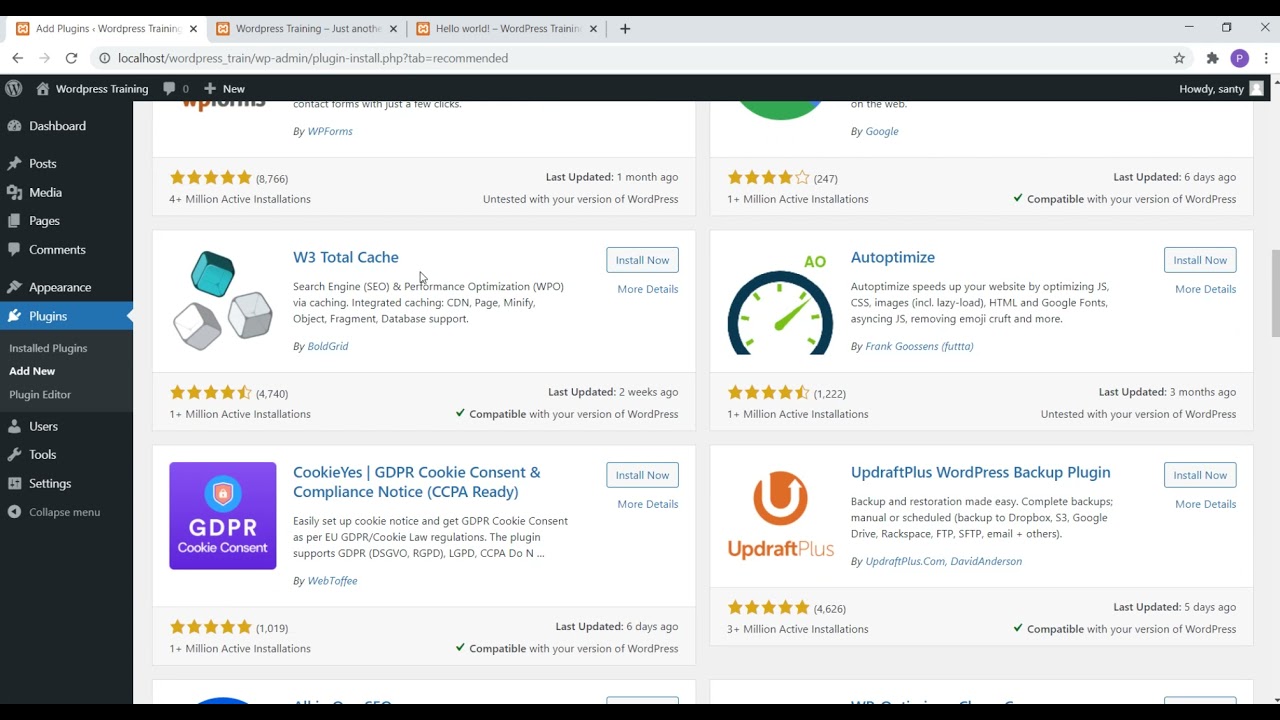Click the Appearance paintbrush icon
This screenshot has height=720, width=1280.
[x=14, y=287]
